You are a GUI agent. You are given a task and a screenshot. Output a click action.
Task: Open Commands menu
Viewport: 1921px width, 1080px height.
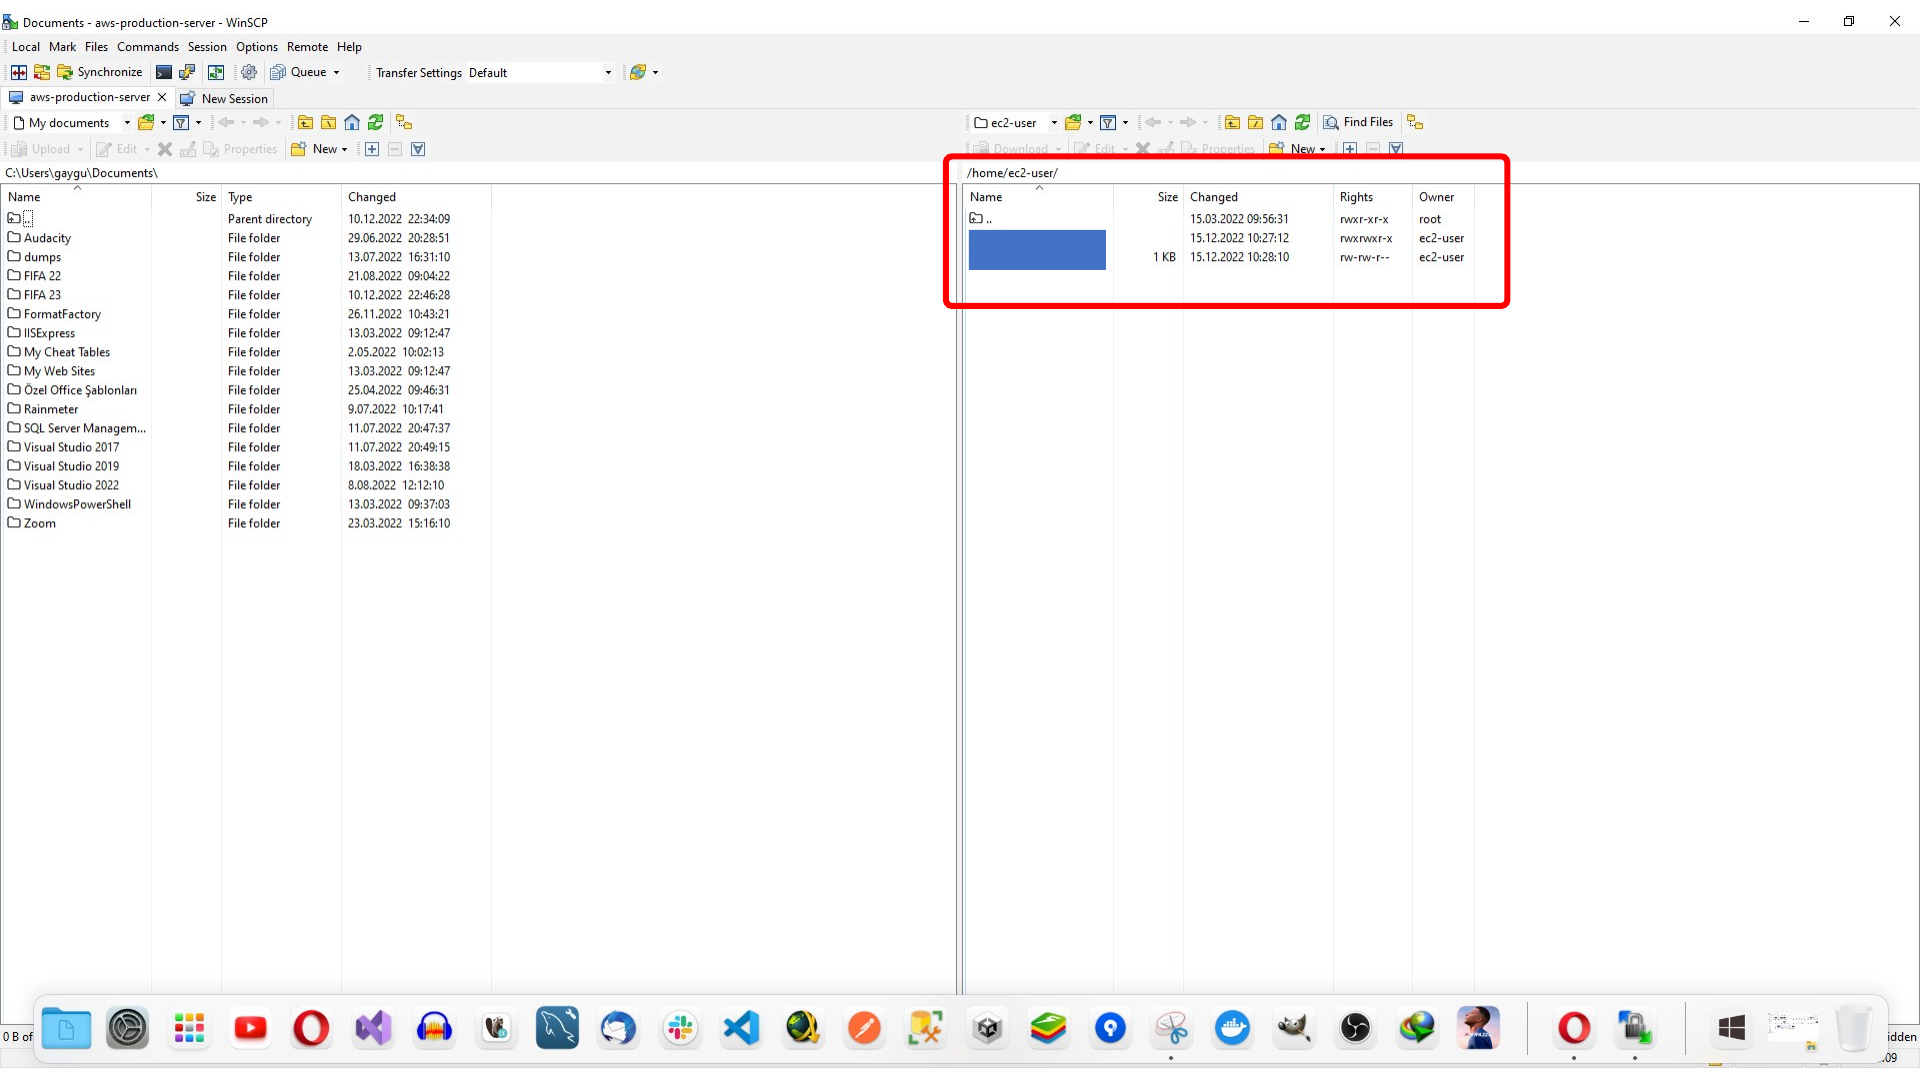pos(148,47)
